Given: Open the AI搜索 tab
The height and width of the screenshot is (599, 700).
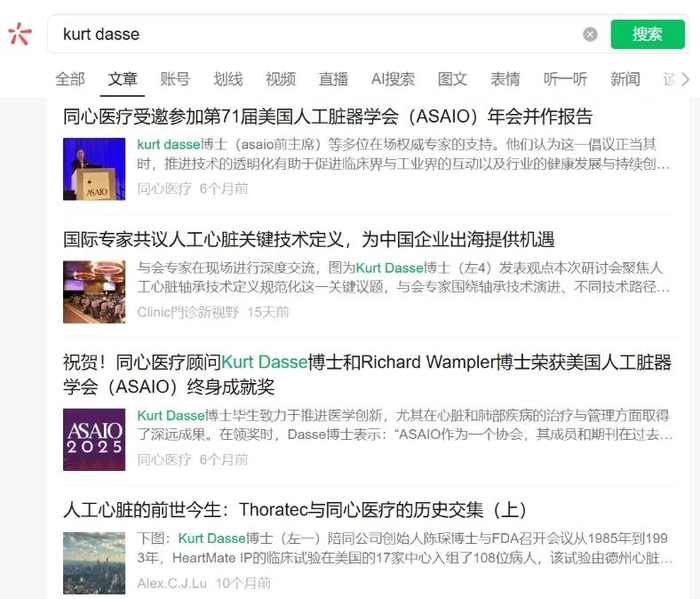Looking at the screenshot, I should (393, 79).
